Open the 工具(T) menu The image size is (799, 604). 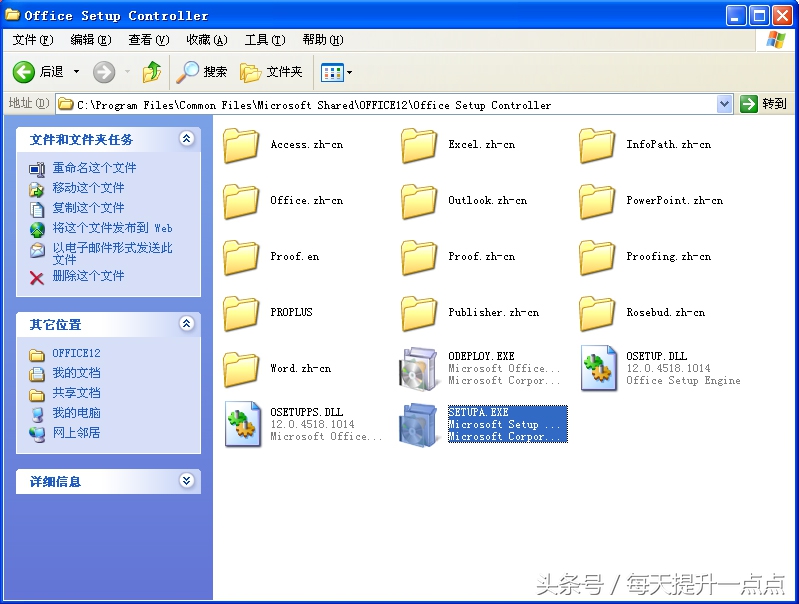(x=265, y=40)
